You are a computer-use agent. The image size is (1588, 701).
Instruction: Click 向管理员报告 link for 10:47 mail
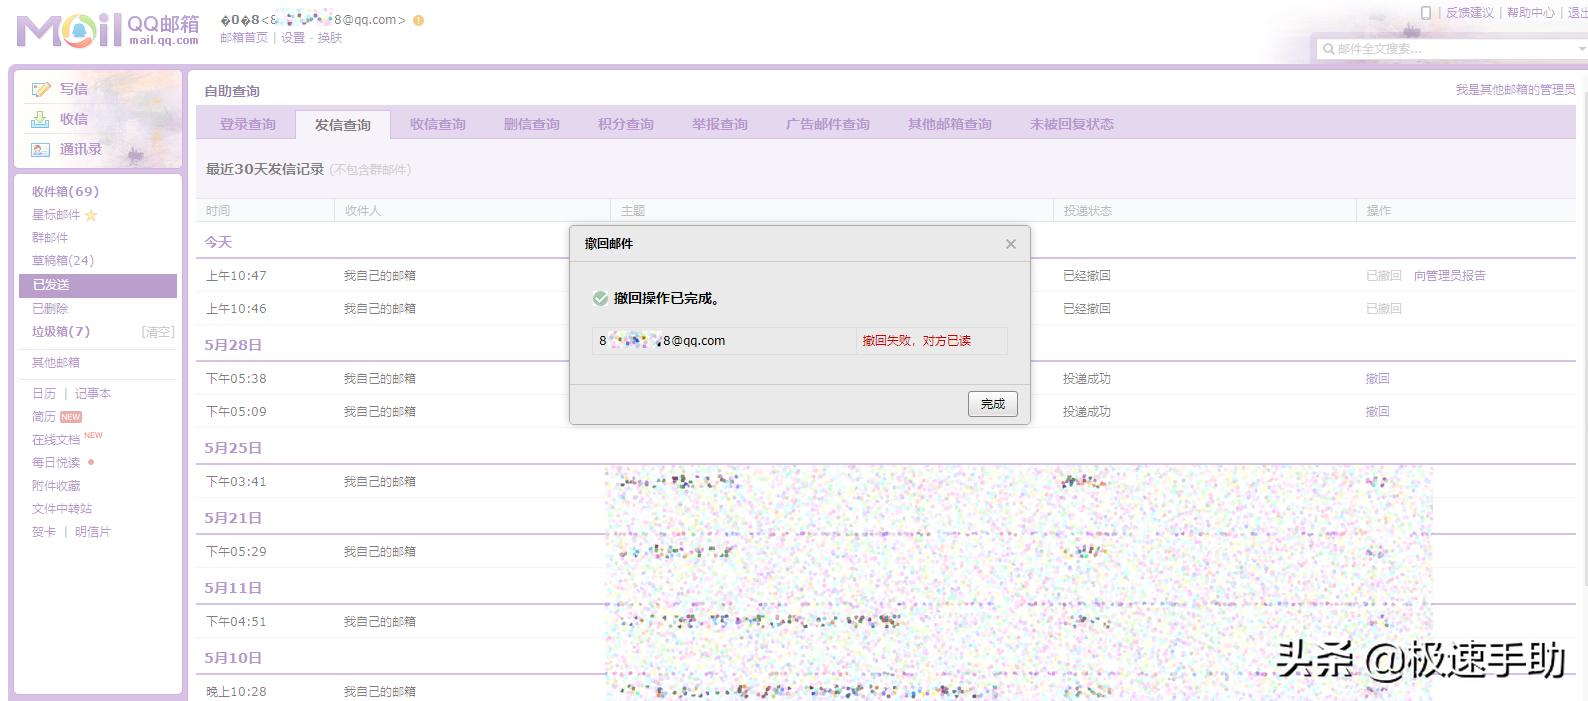(x=1450, y=276)
